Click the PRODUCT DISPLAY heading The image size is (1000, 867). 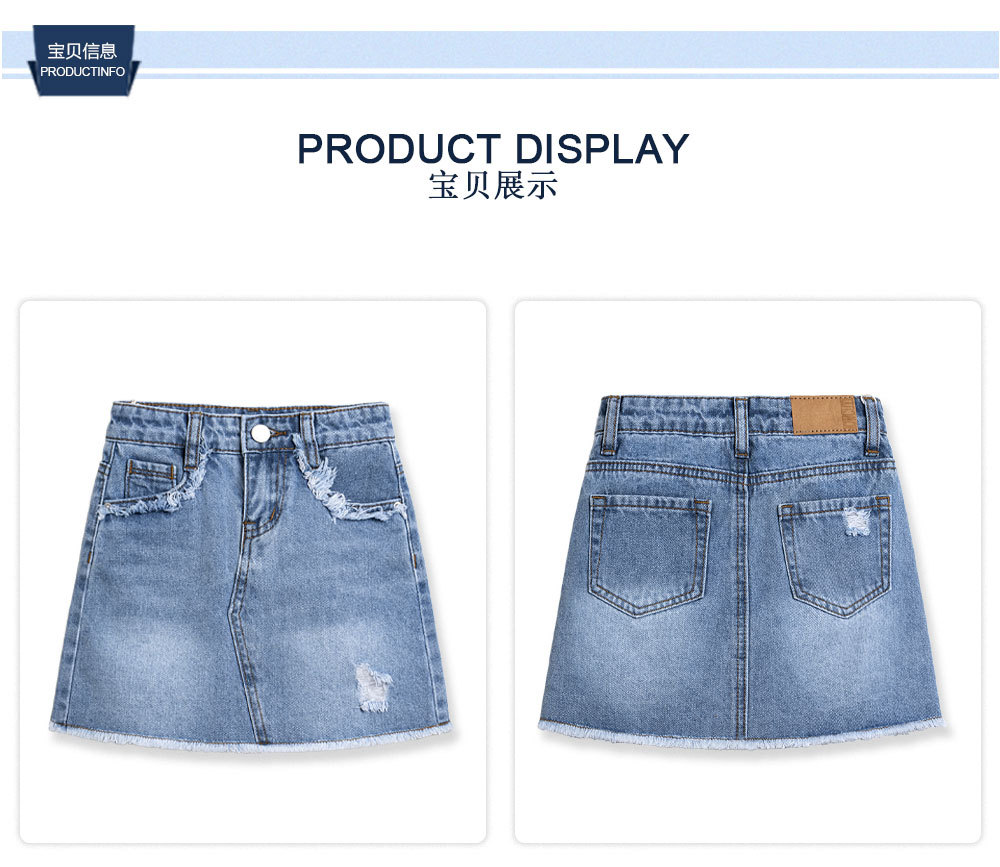pyautogui.click(x=493, y=149)
